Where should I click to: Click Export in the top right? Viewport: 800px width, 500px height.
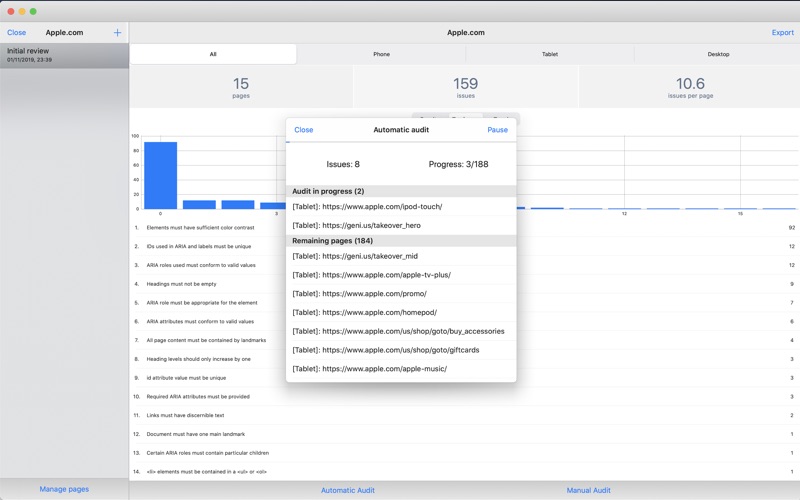pyautogui.click(x=783, y=33)
